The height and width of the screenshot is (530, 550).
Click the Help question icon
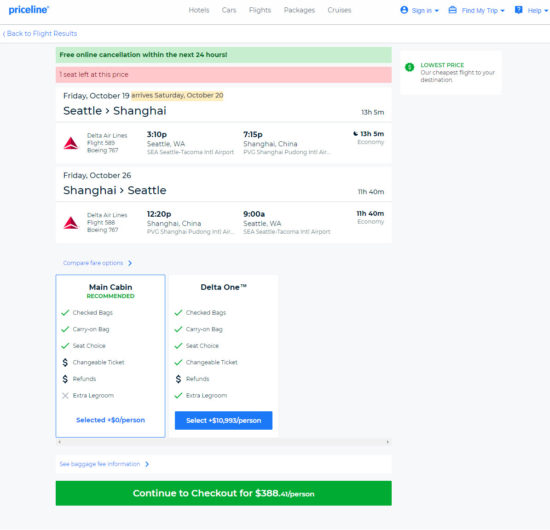pos(518,10)
